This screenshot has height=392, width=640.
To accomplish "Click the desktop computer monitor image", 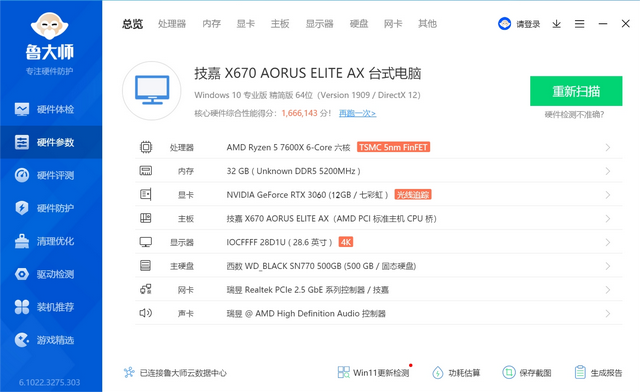I will (x=152, y=90).
